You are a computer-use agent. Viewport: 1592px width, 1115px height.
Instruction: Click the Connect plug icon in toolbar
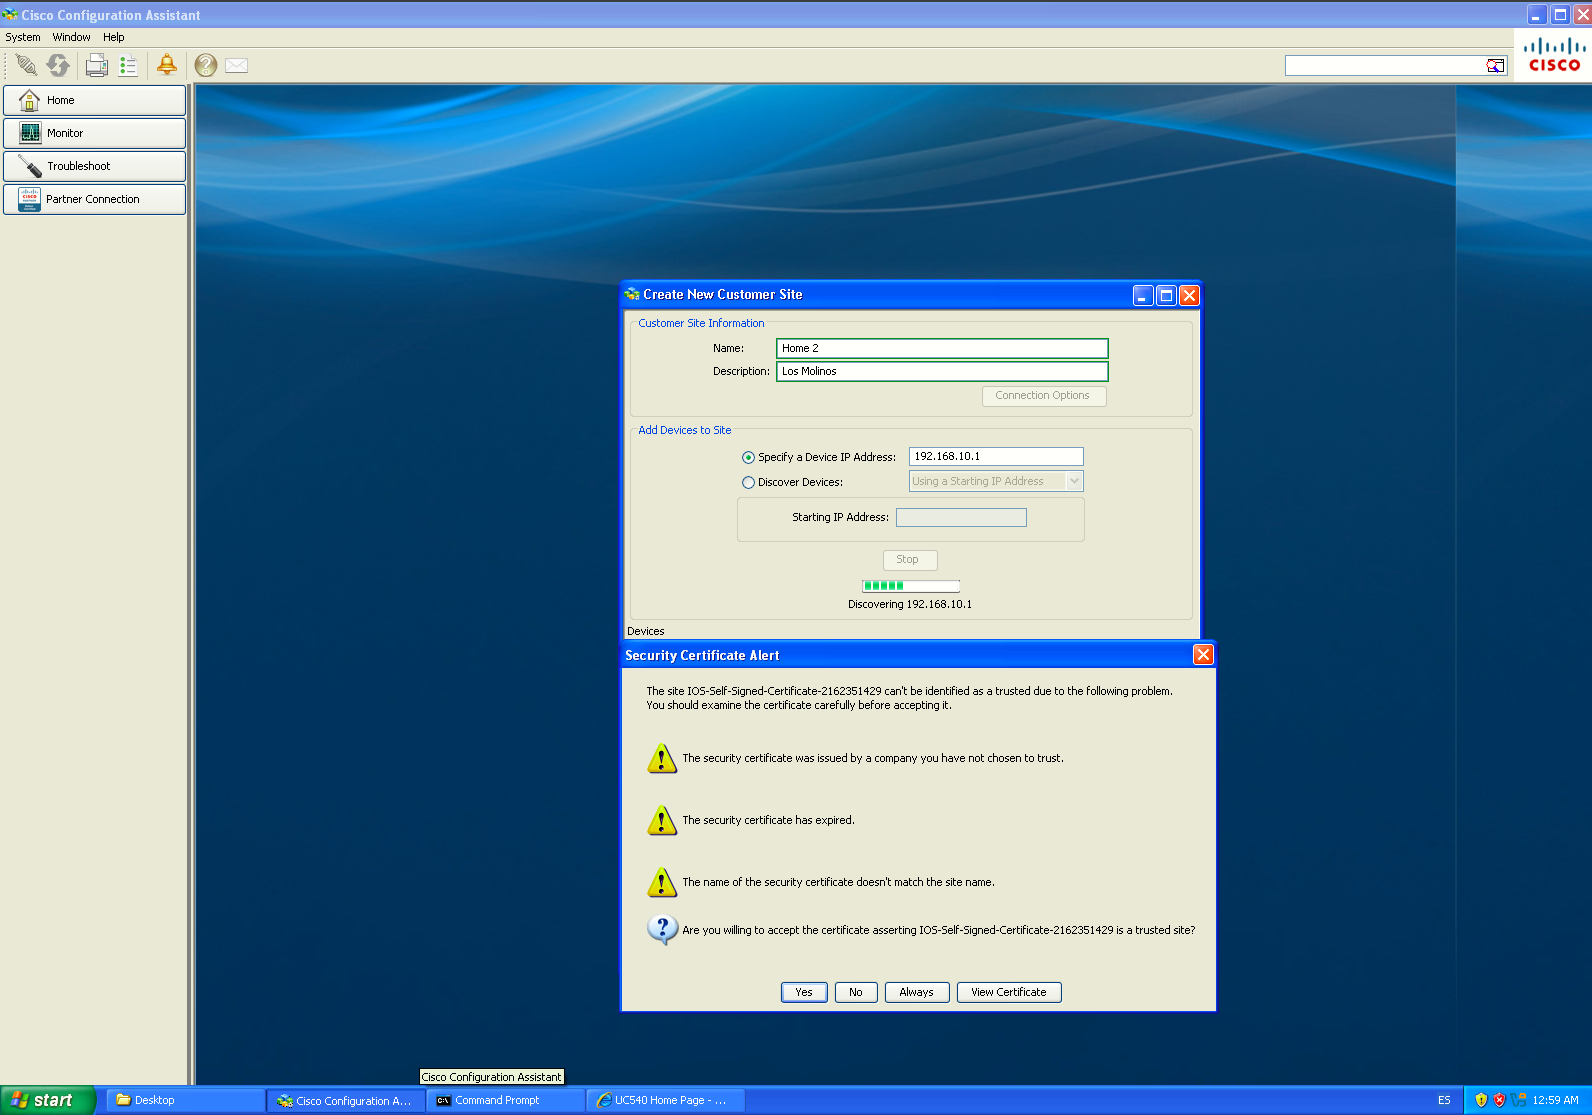[26, 65]
